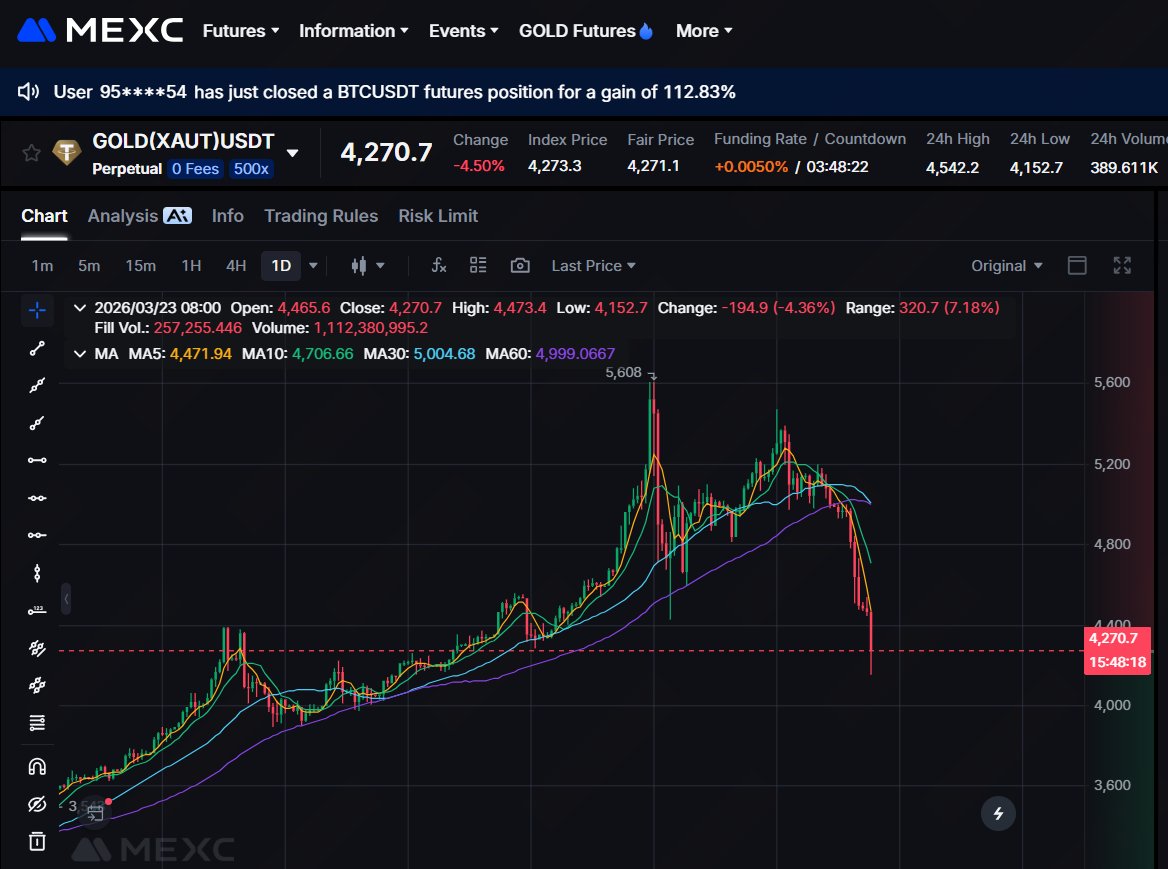Expand more timeframes dropdown next to 1D
1168x869 pixels.
coord(313,266)
